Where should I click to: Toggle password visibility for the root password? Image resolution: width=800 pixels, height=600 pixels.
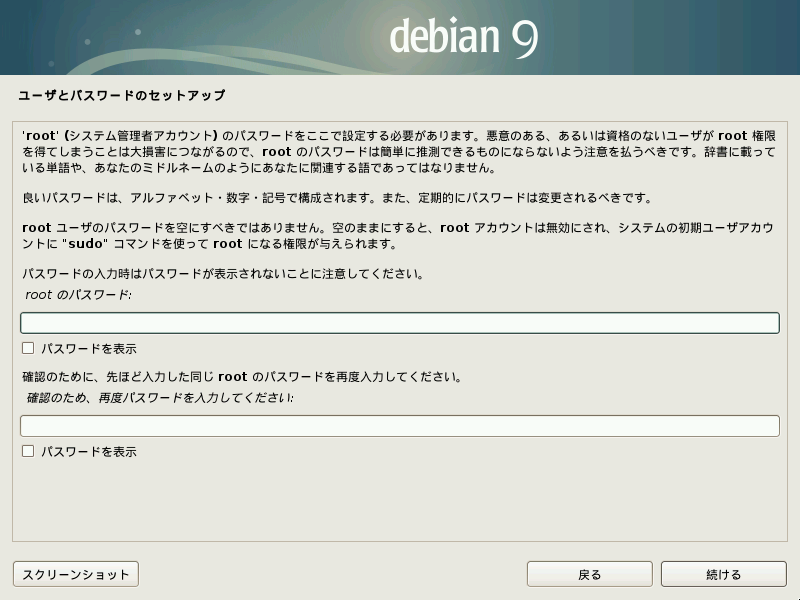coord(28,349)
